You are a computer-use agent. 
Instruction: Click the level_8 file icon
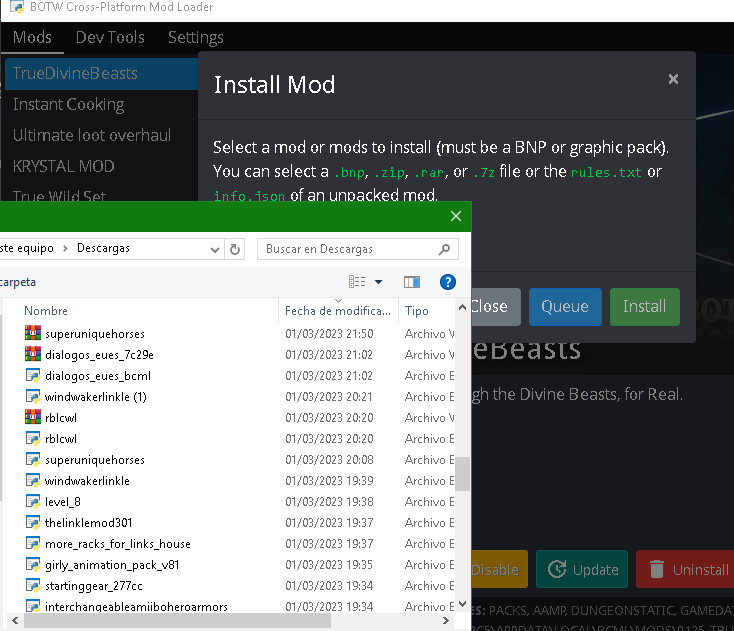[32, 502]
